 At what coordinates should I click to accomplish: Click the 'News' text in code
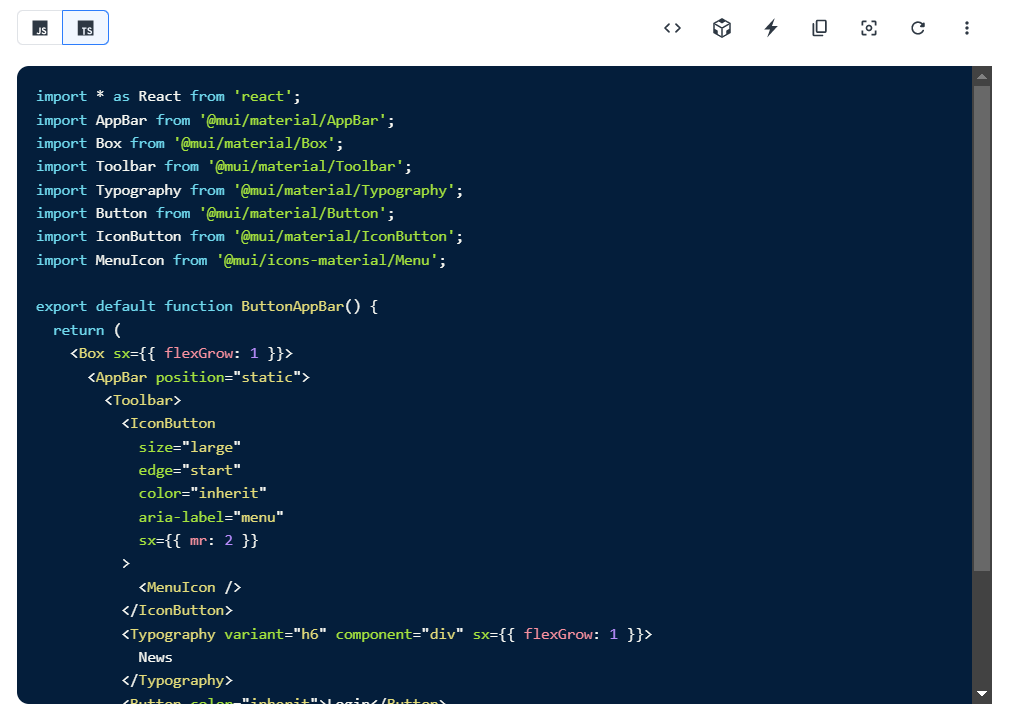tap(155, 658)
